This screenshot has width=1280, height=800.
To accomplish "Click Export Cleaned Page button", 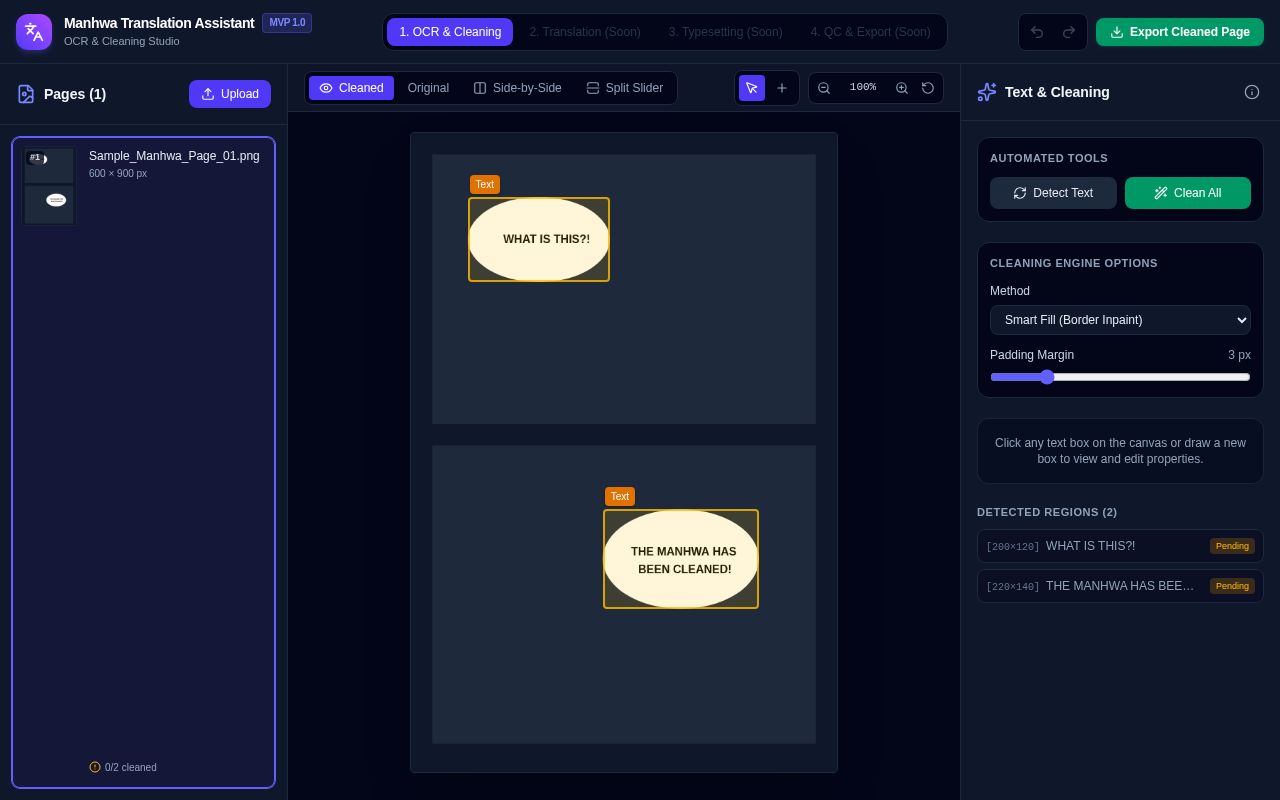I will [1180, 32].
